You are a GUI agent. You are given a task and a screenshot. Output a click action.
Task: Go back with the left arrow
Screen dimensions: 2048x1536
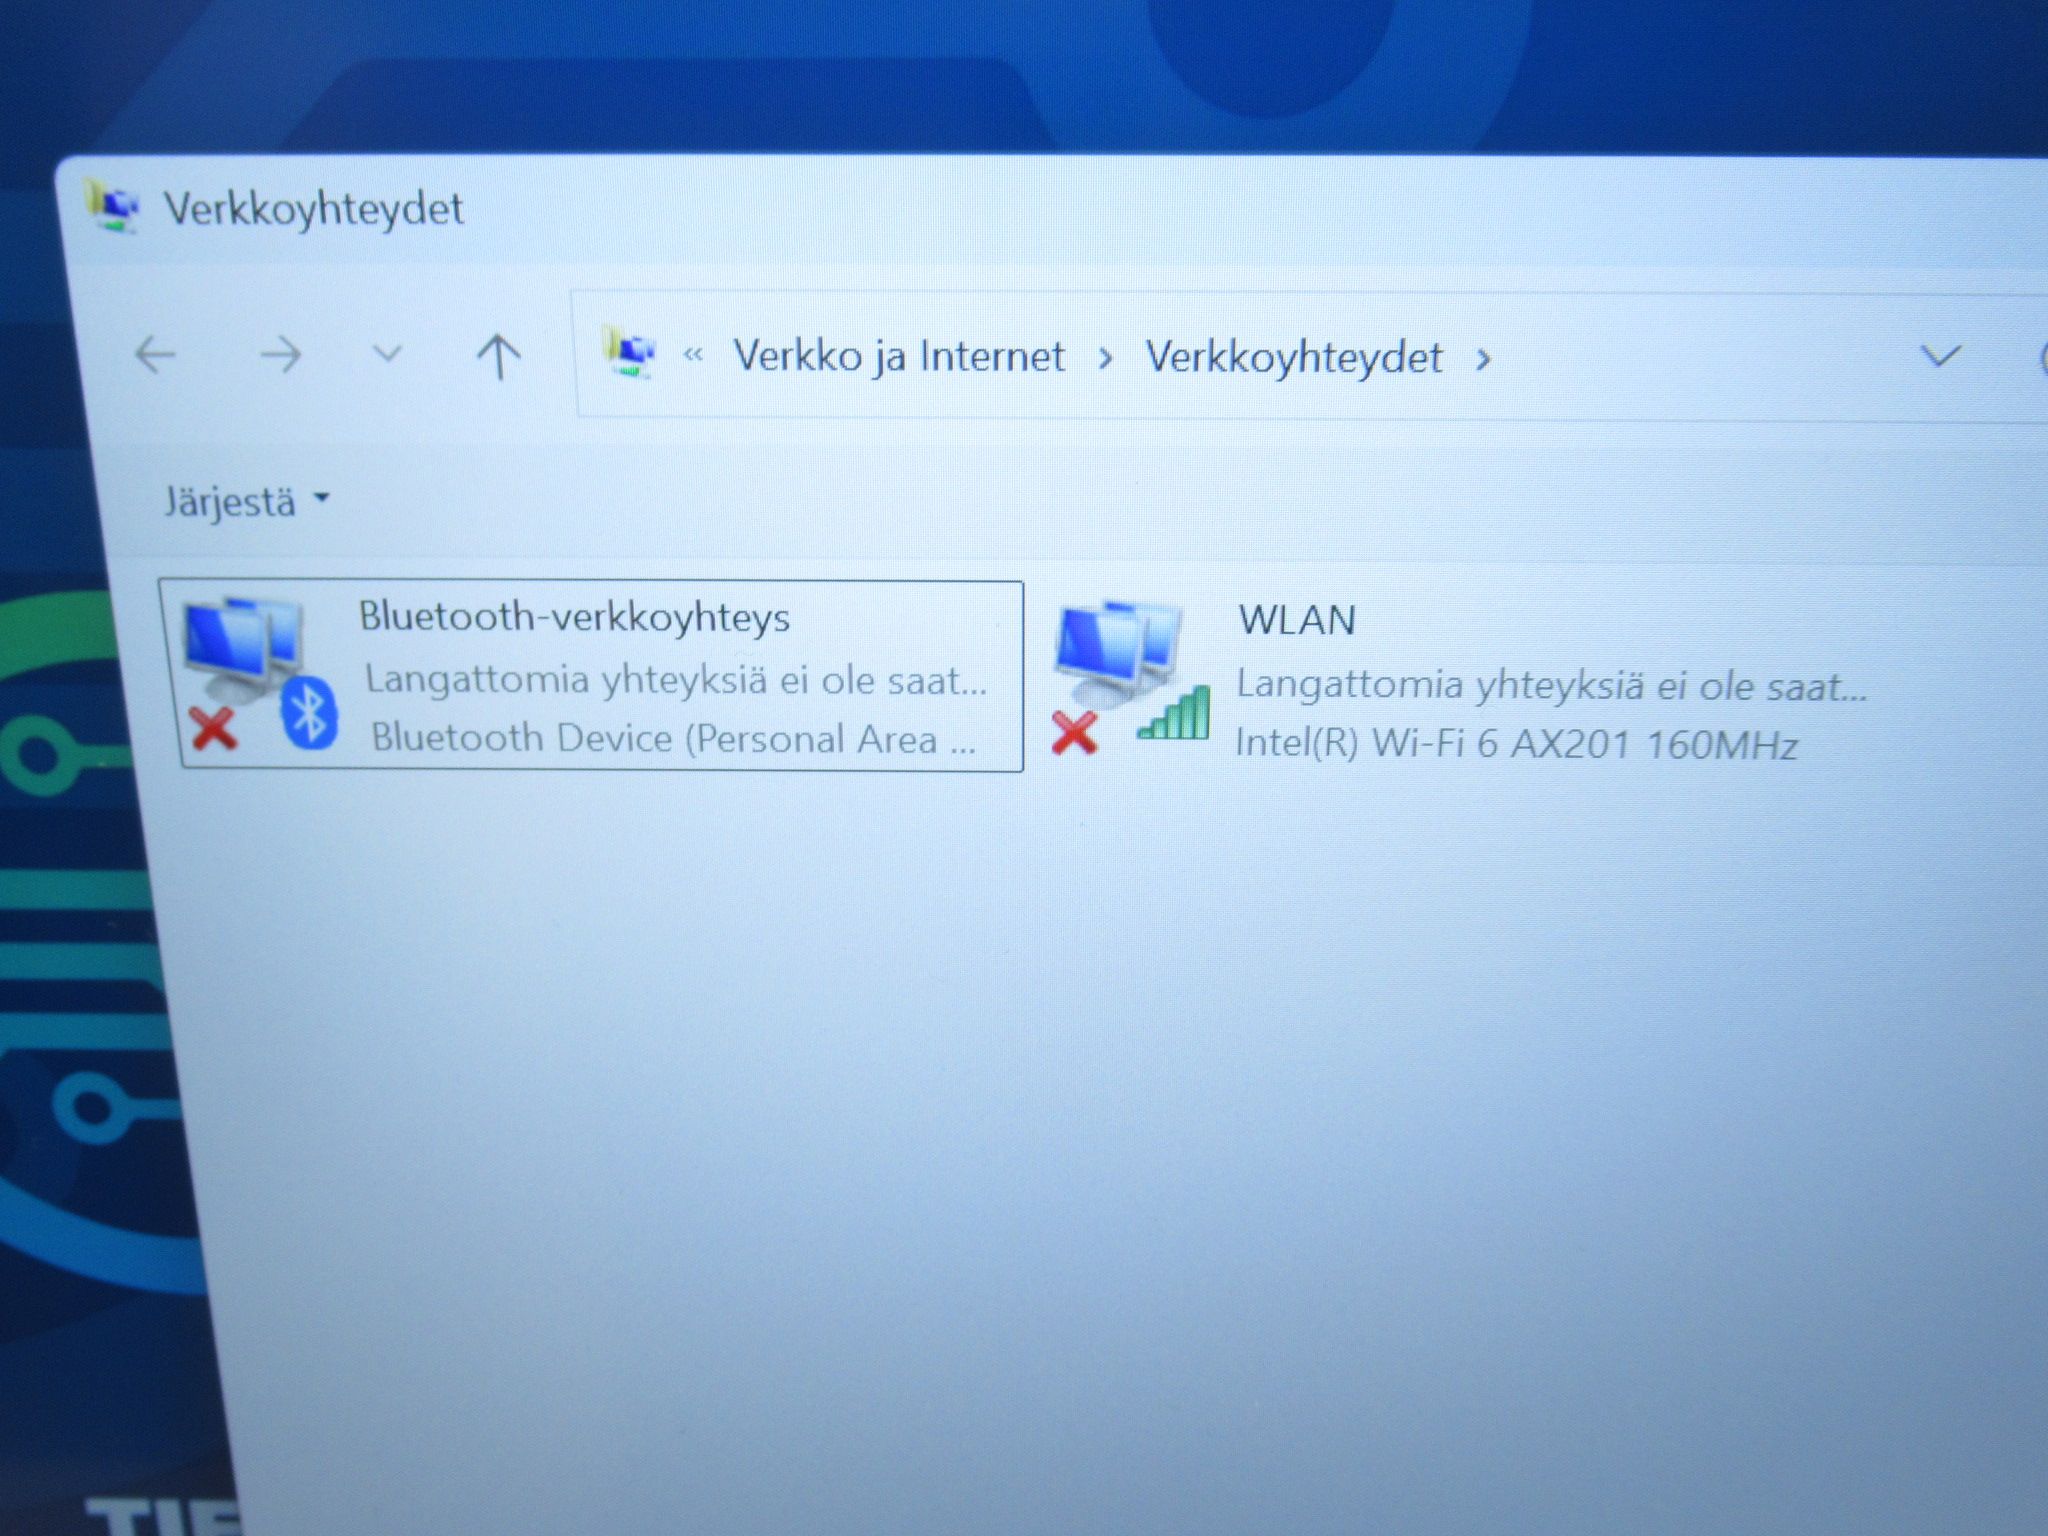pos(155,354)
